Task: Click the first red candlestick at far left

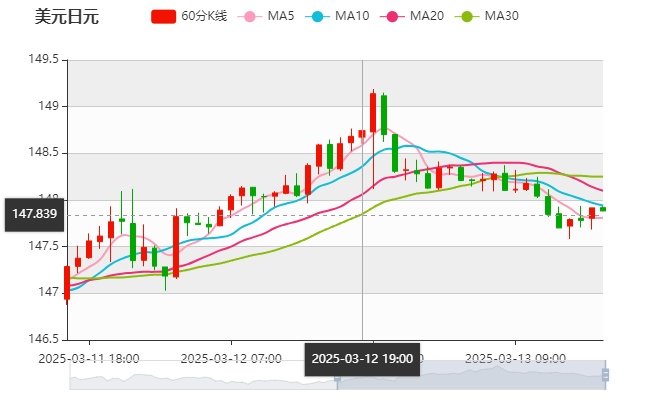Action: pyautogui.click(x=67, y=282)
